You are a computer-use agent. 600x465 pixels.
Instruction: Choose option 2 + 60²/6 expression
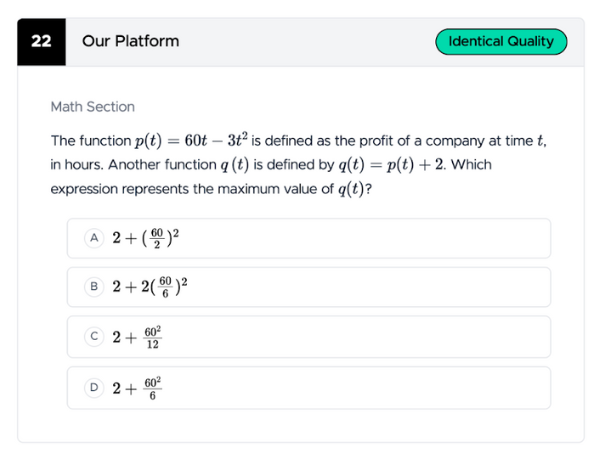click(x=137, y=388)
